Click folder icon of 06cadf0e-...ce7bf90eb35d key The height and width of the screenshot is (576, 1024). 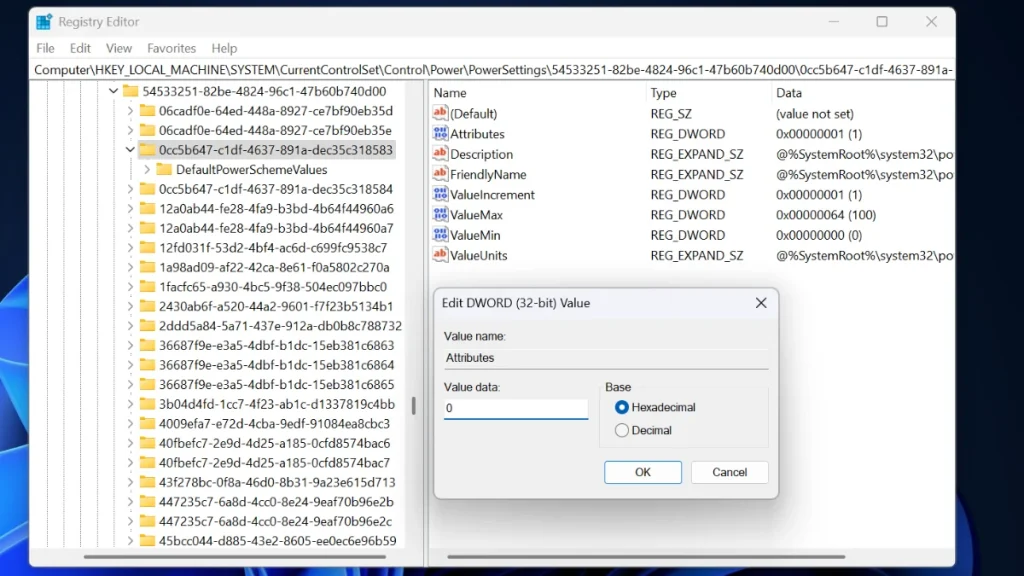click(x=148, y=110)
